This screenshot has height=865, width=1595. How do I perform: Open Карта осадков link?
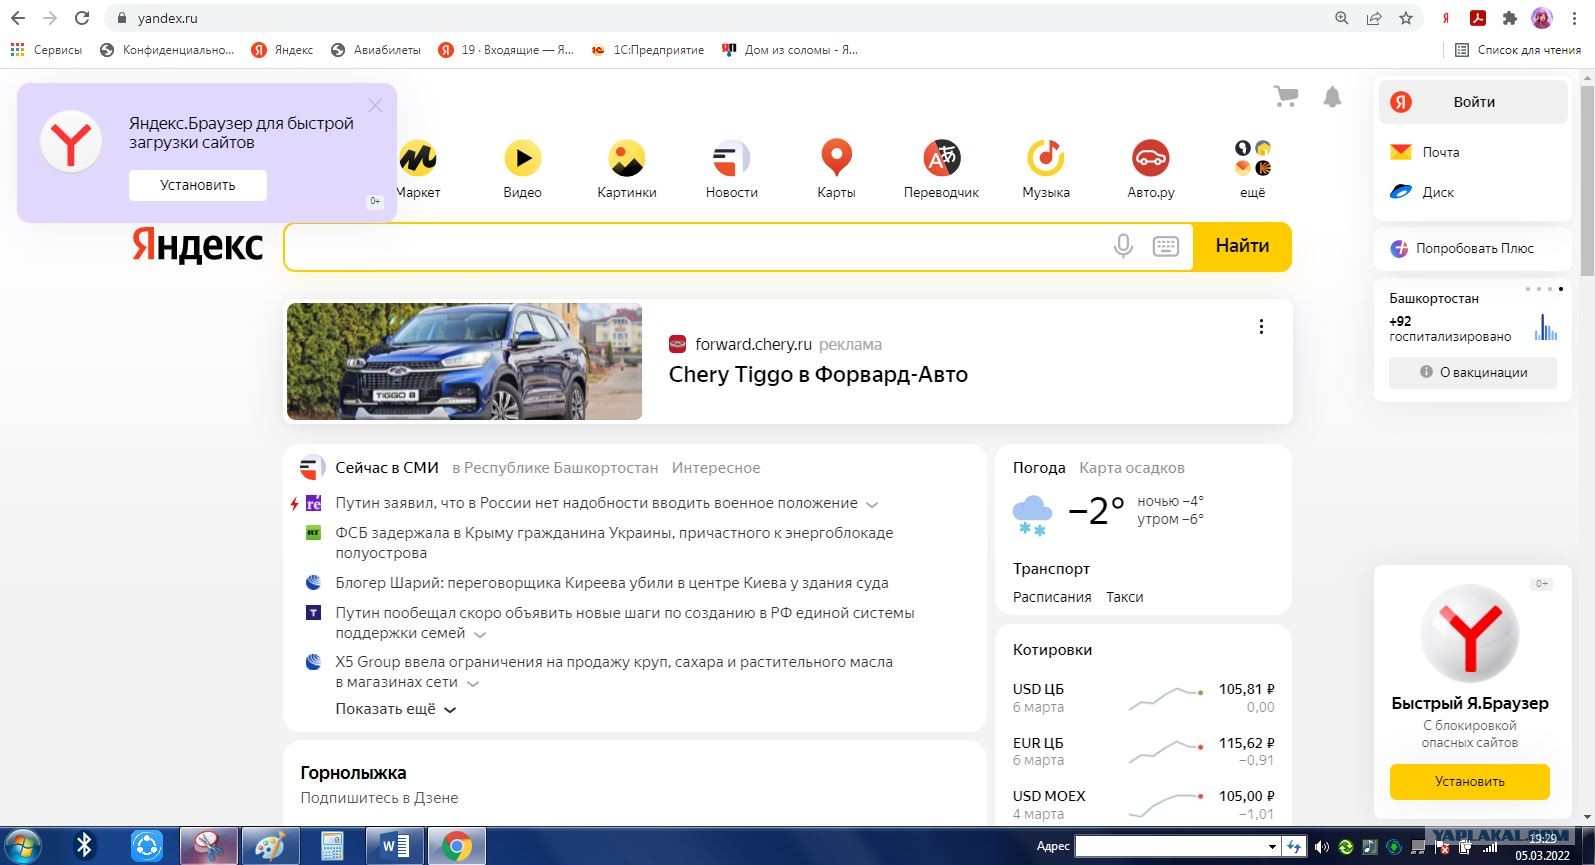[1132, 468]
